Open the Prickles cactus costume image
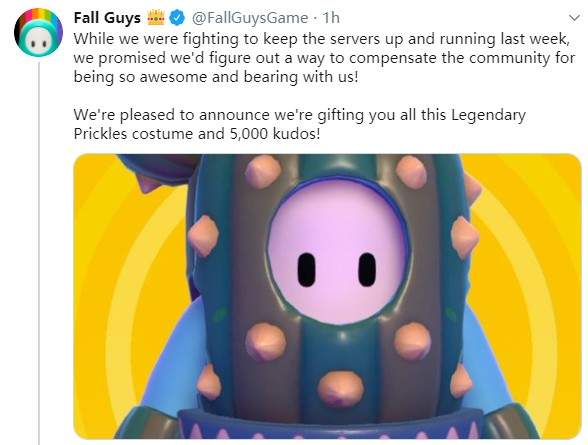 [x=327, y=296]
